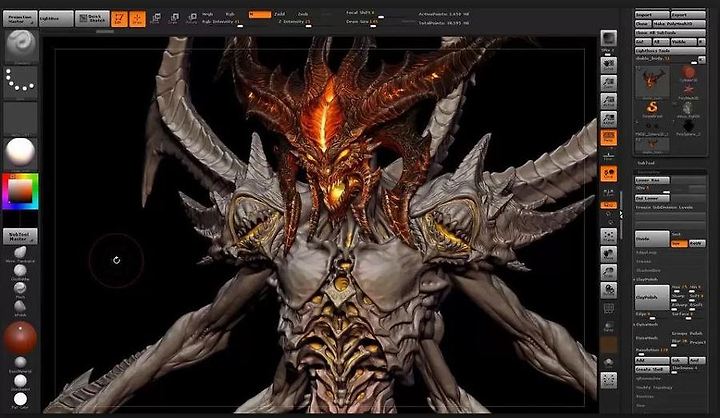
Task: Activate the Move transform icon in top toolbar
Action: click(156, 18)
